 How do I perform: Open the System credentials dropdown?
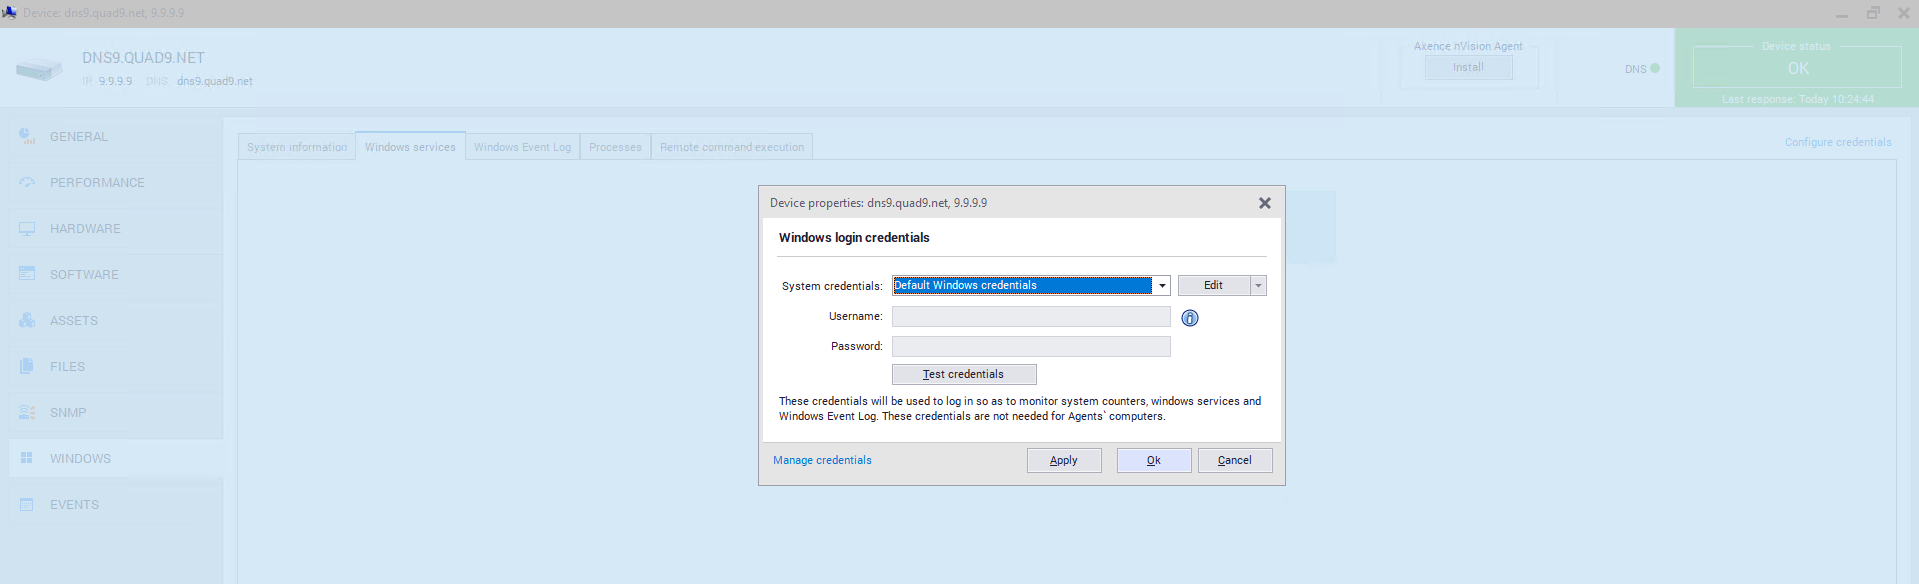pyautogui.click(x=1161, y=286)
